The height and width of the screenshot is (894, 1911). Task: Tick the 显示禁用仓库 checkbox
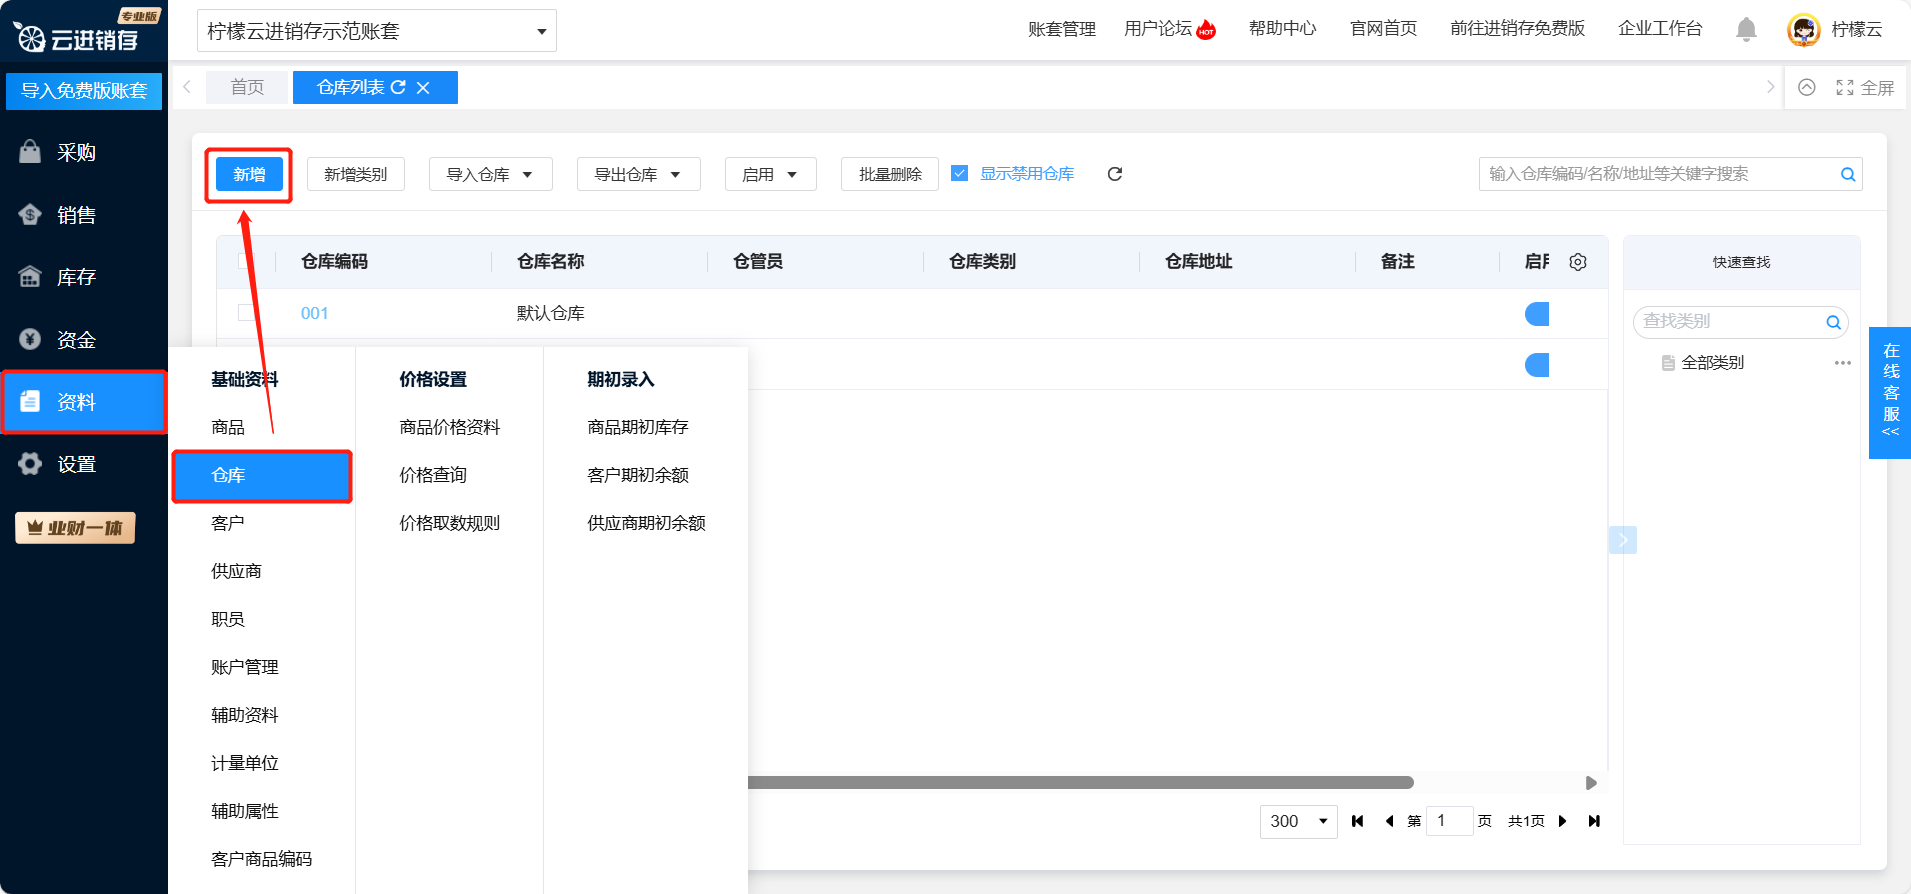pos(960,173)
